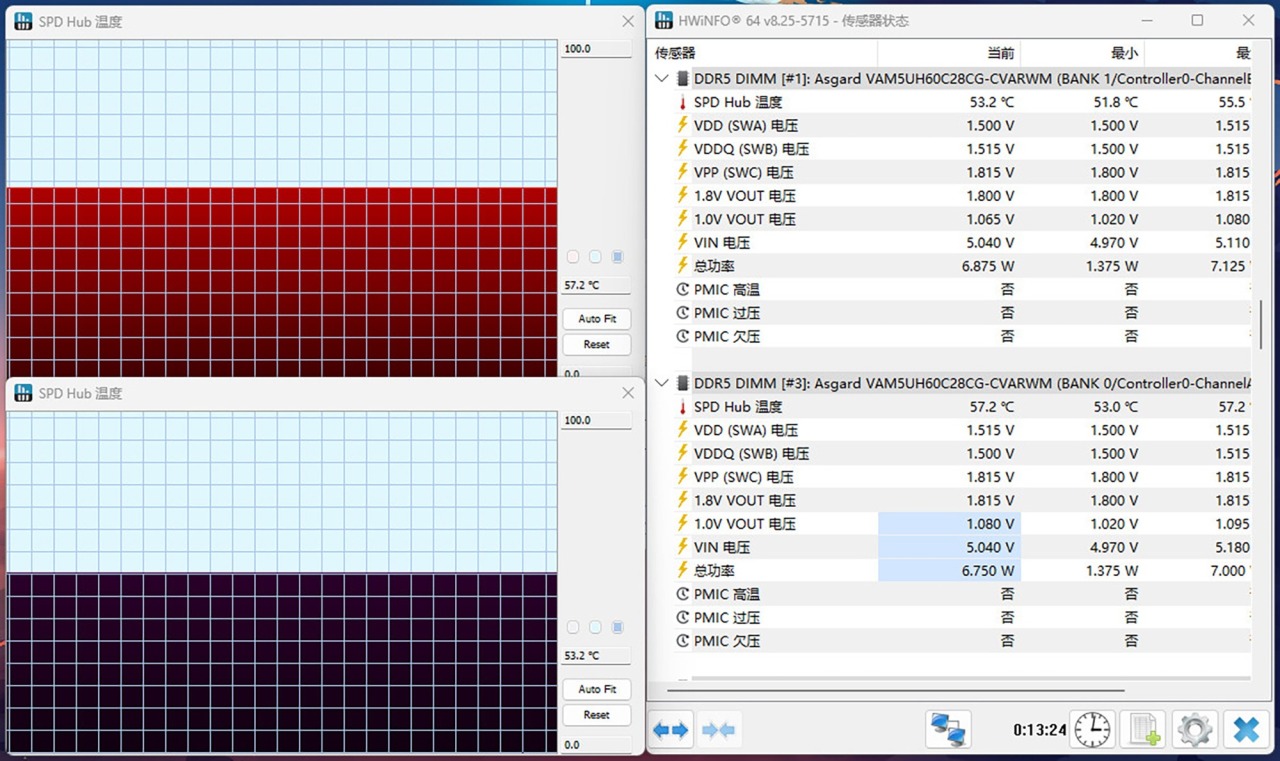Click the blue expand-columns arrows icon
Screen dimensions: 1280x761
click(670, 730)
